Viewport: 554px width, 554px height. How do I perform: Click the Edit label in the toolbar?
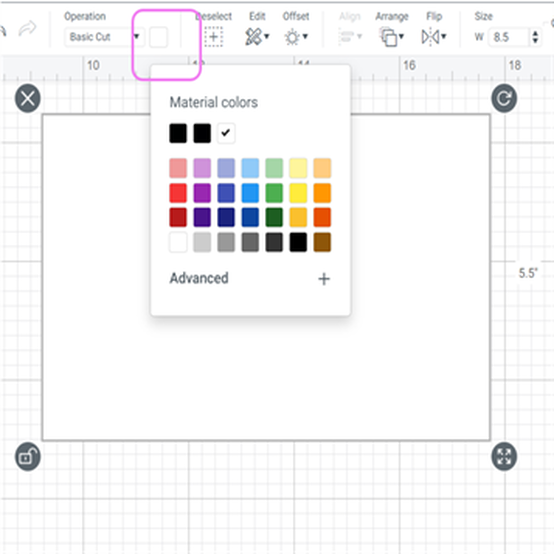tap(257, 16)
